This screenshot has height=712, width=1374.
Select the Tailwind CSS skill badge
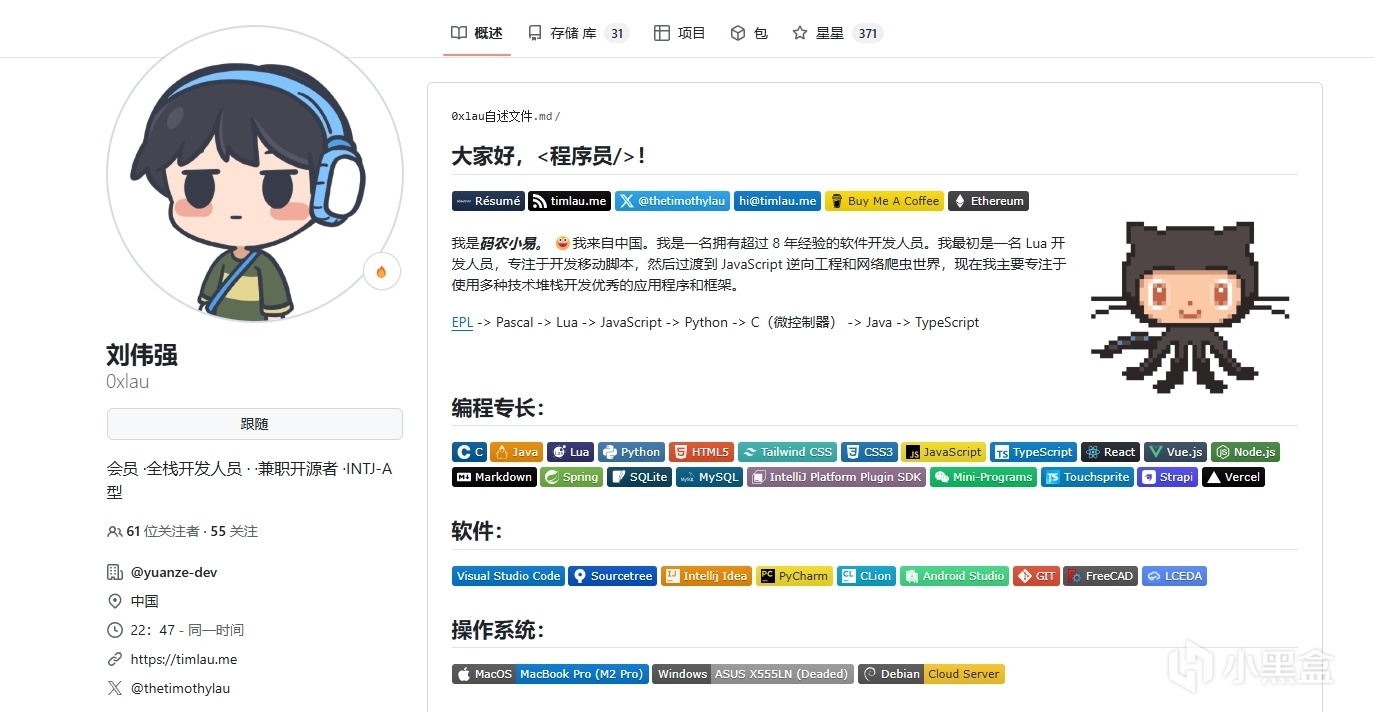click(x=787, y=451)
